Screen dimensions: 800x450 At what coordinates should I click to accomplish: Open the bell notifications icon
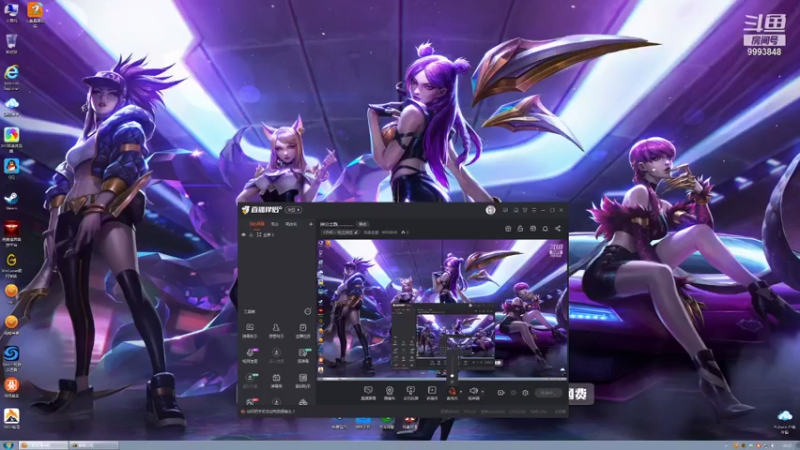pyautogui.click(x=545, y=229)
